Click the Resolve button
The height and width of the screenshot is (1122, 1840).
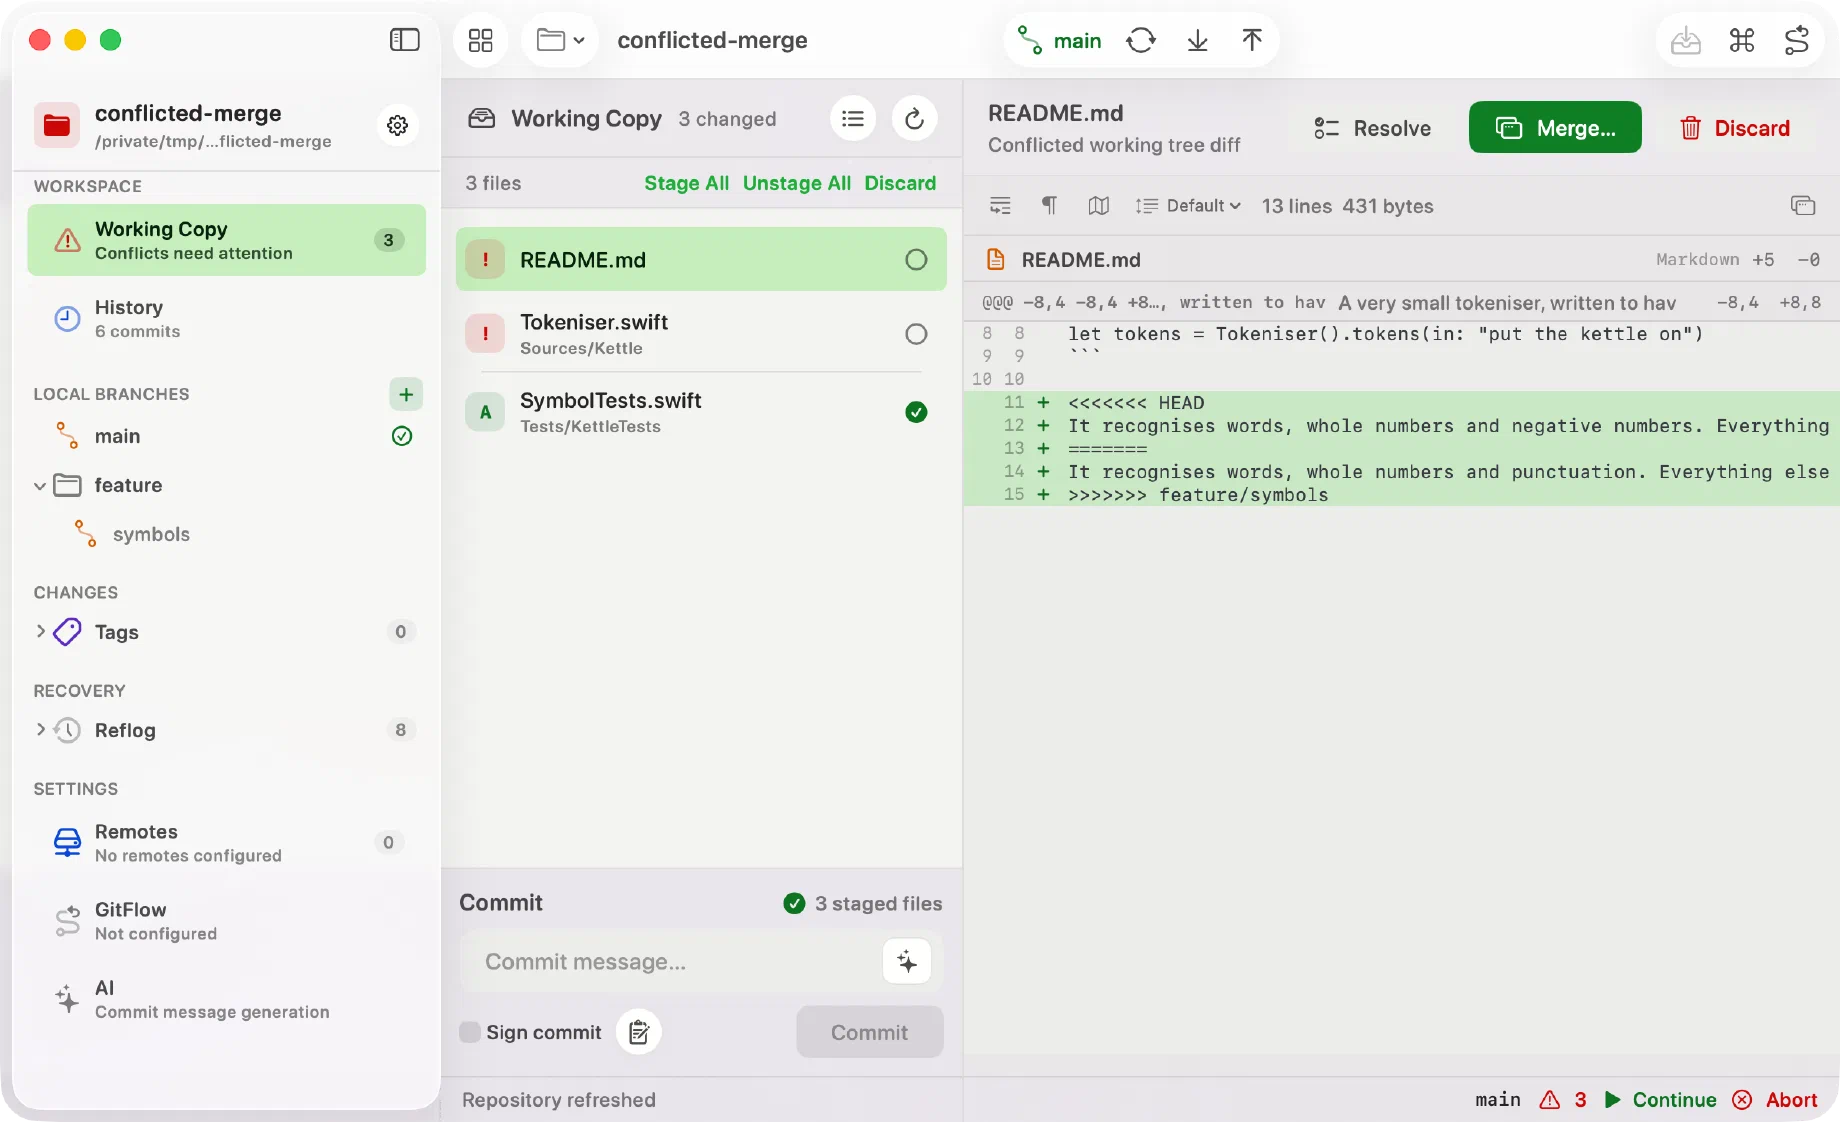tap(1372, 128)
